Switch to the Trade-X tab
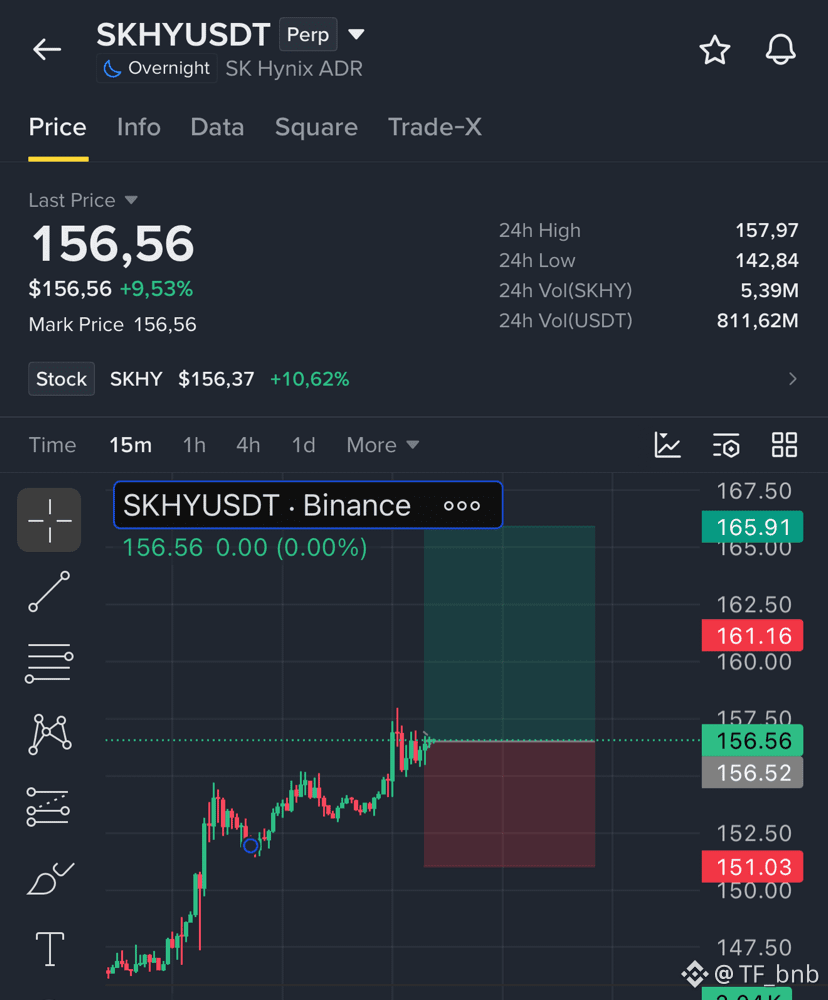The width and height of the screenshot is (828, 1000). [434, 127]
